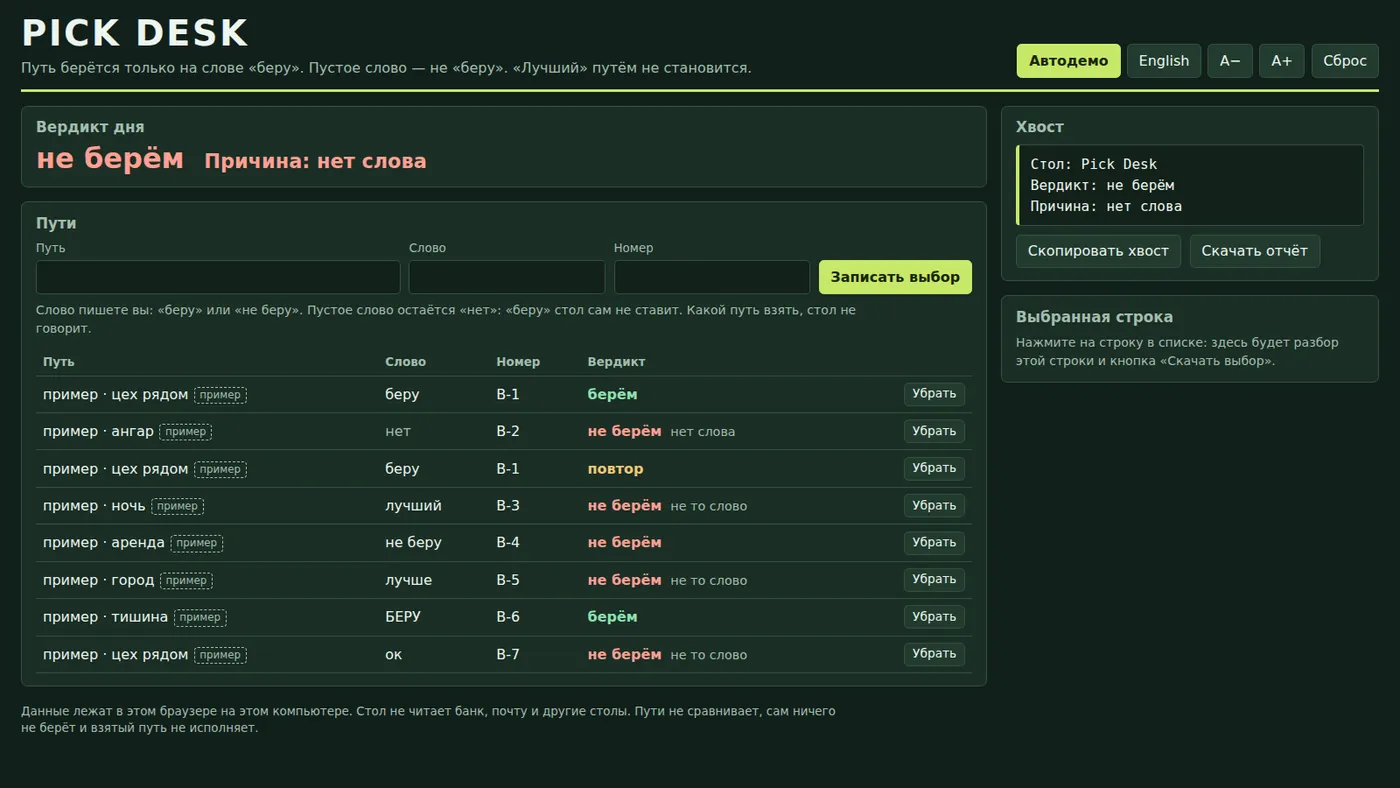
Task: Remove the B-2 ангар row with Убрать
Action: click(934, 431)
